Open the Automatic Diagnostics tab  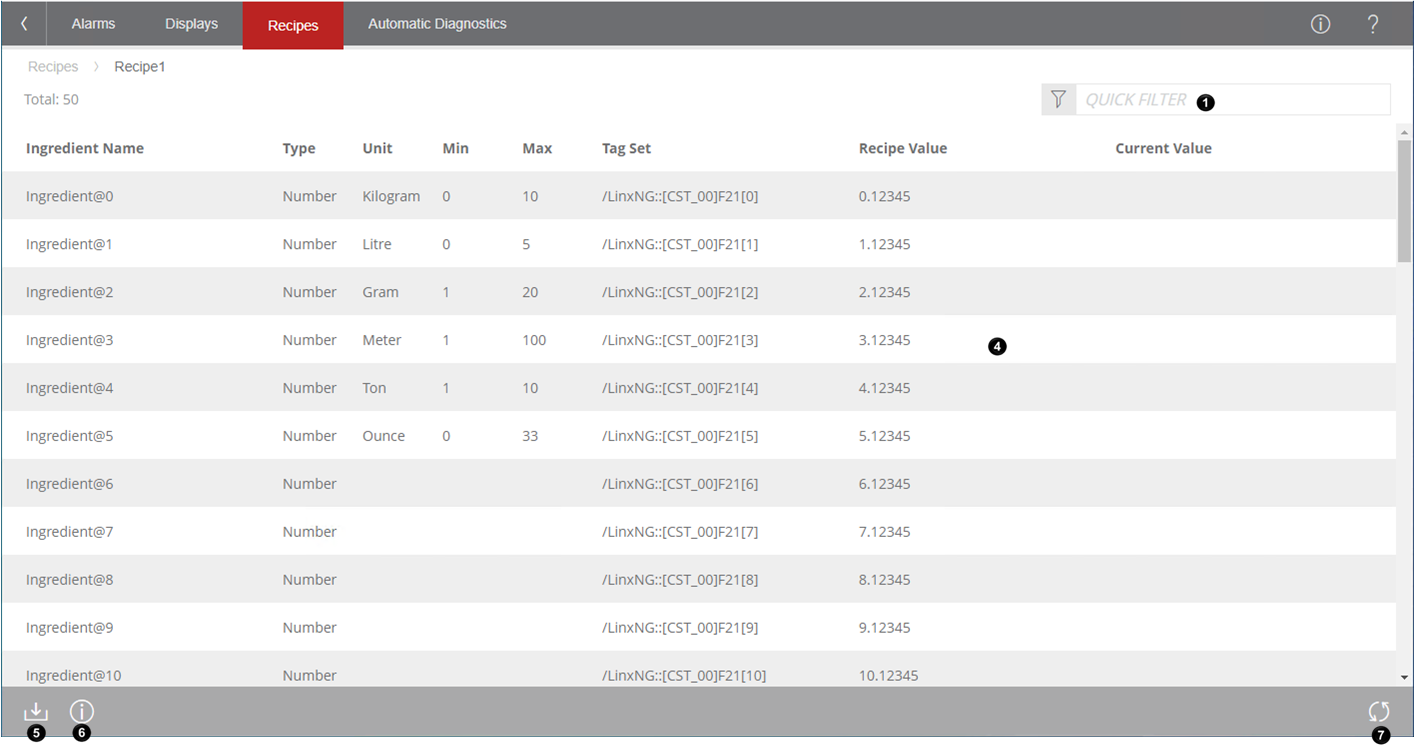(437, 24)
